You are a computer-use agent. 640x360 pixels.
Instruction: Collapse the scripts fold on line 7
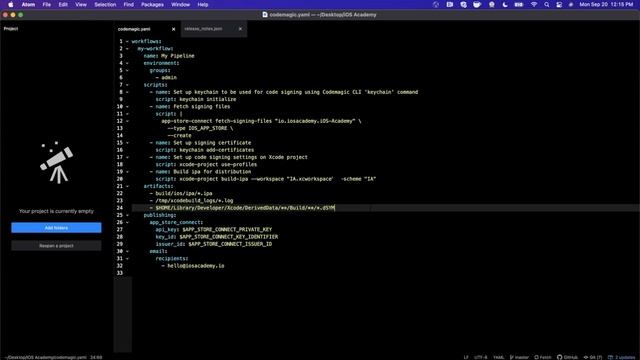click(x=127, y=85)
